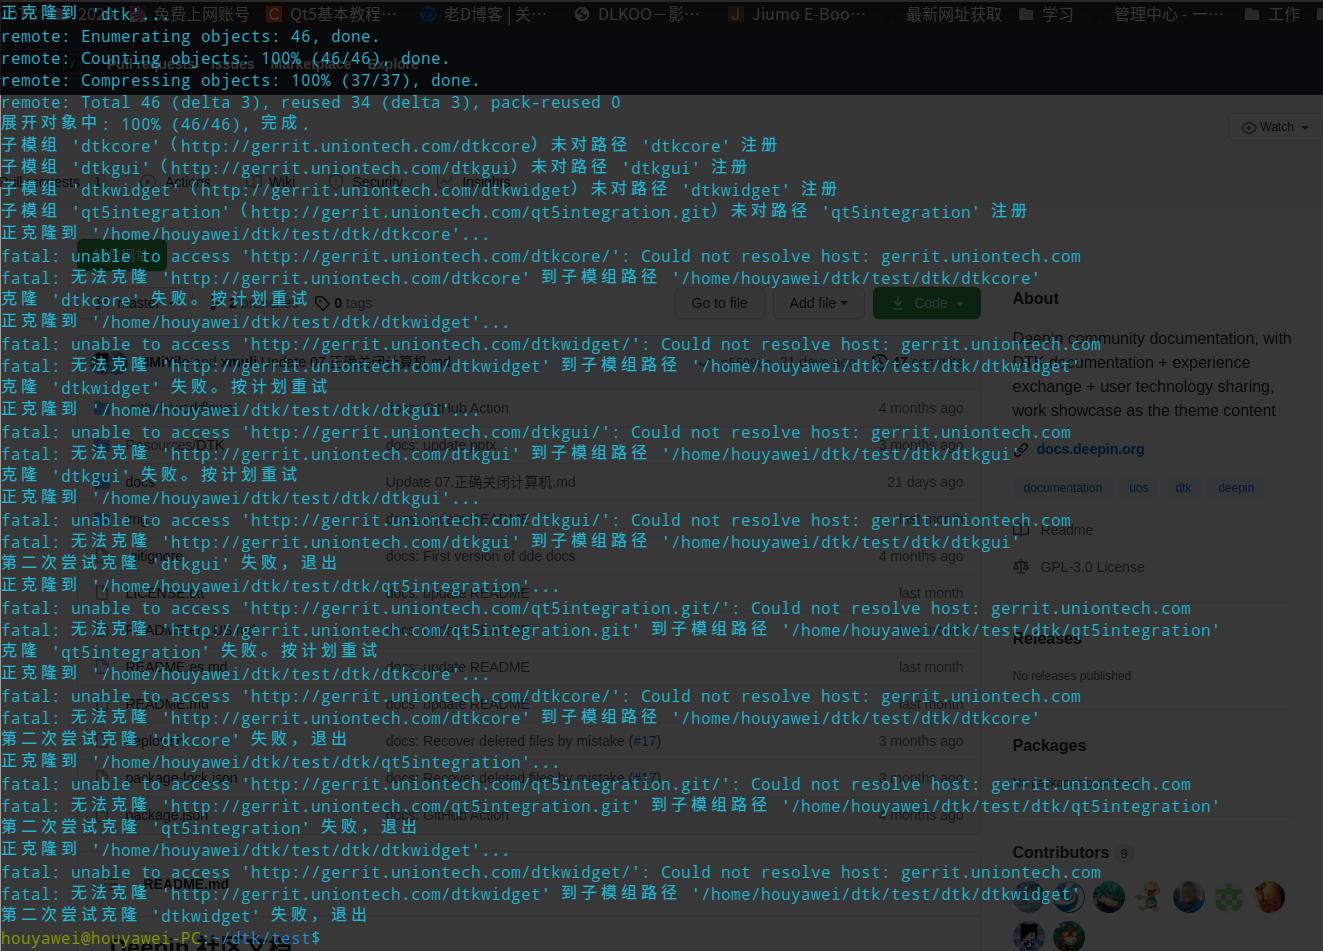The height and width of the screenshot is (951, 1323).
Task: Click terminal line "第二次尝试克隆 'dtkgui' 失败"
Action: click(170, 564)
